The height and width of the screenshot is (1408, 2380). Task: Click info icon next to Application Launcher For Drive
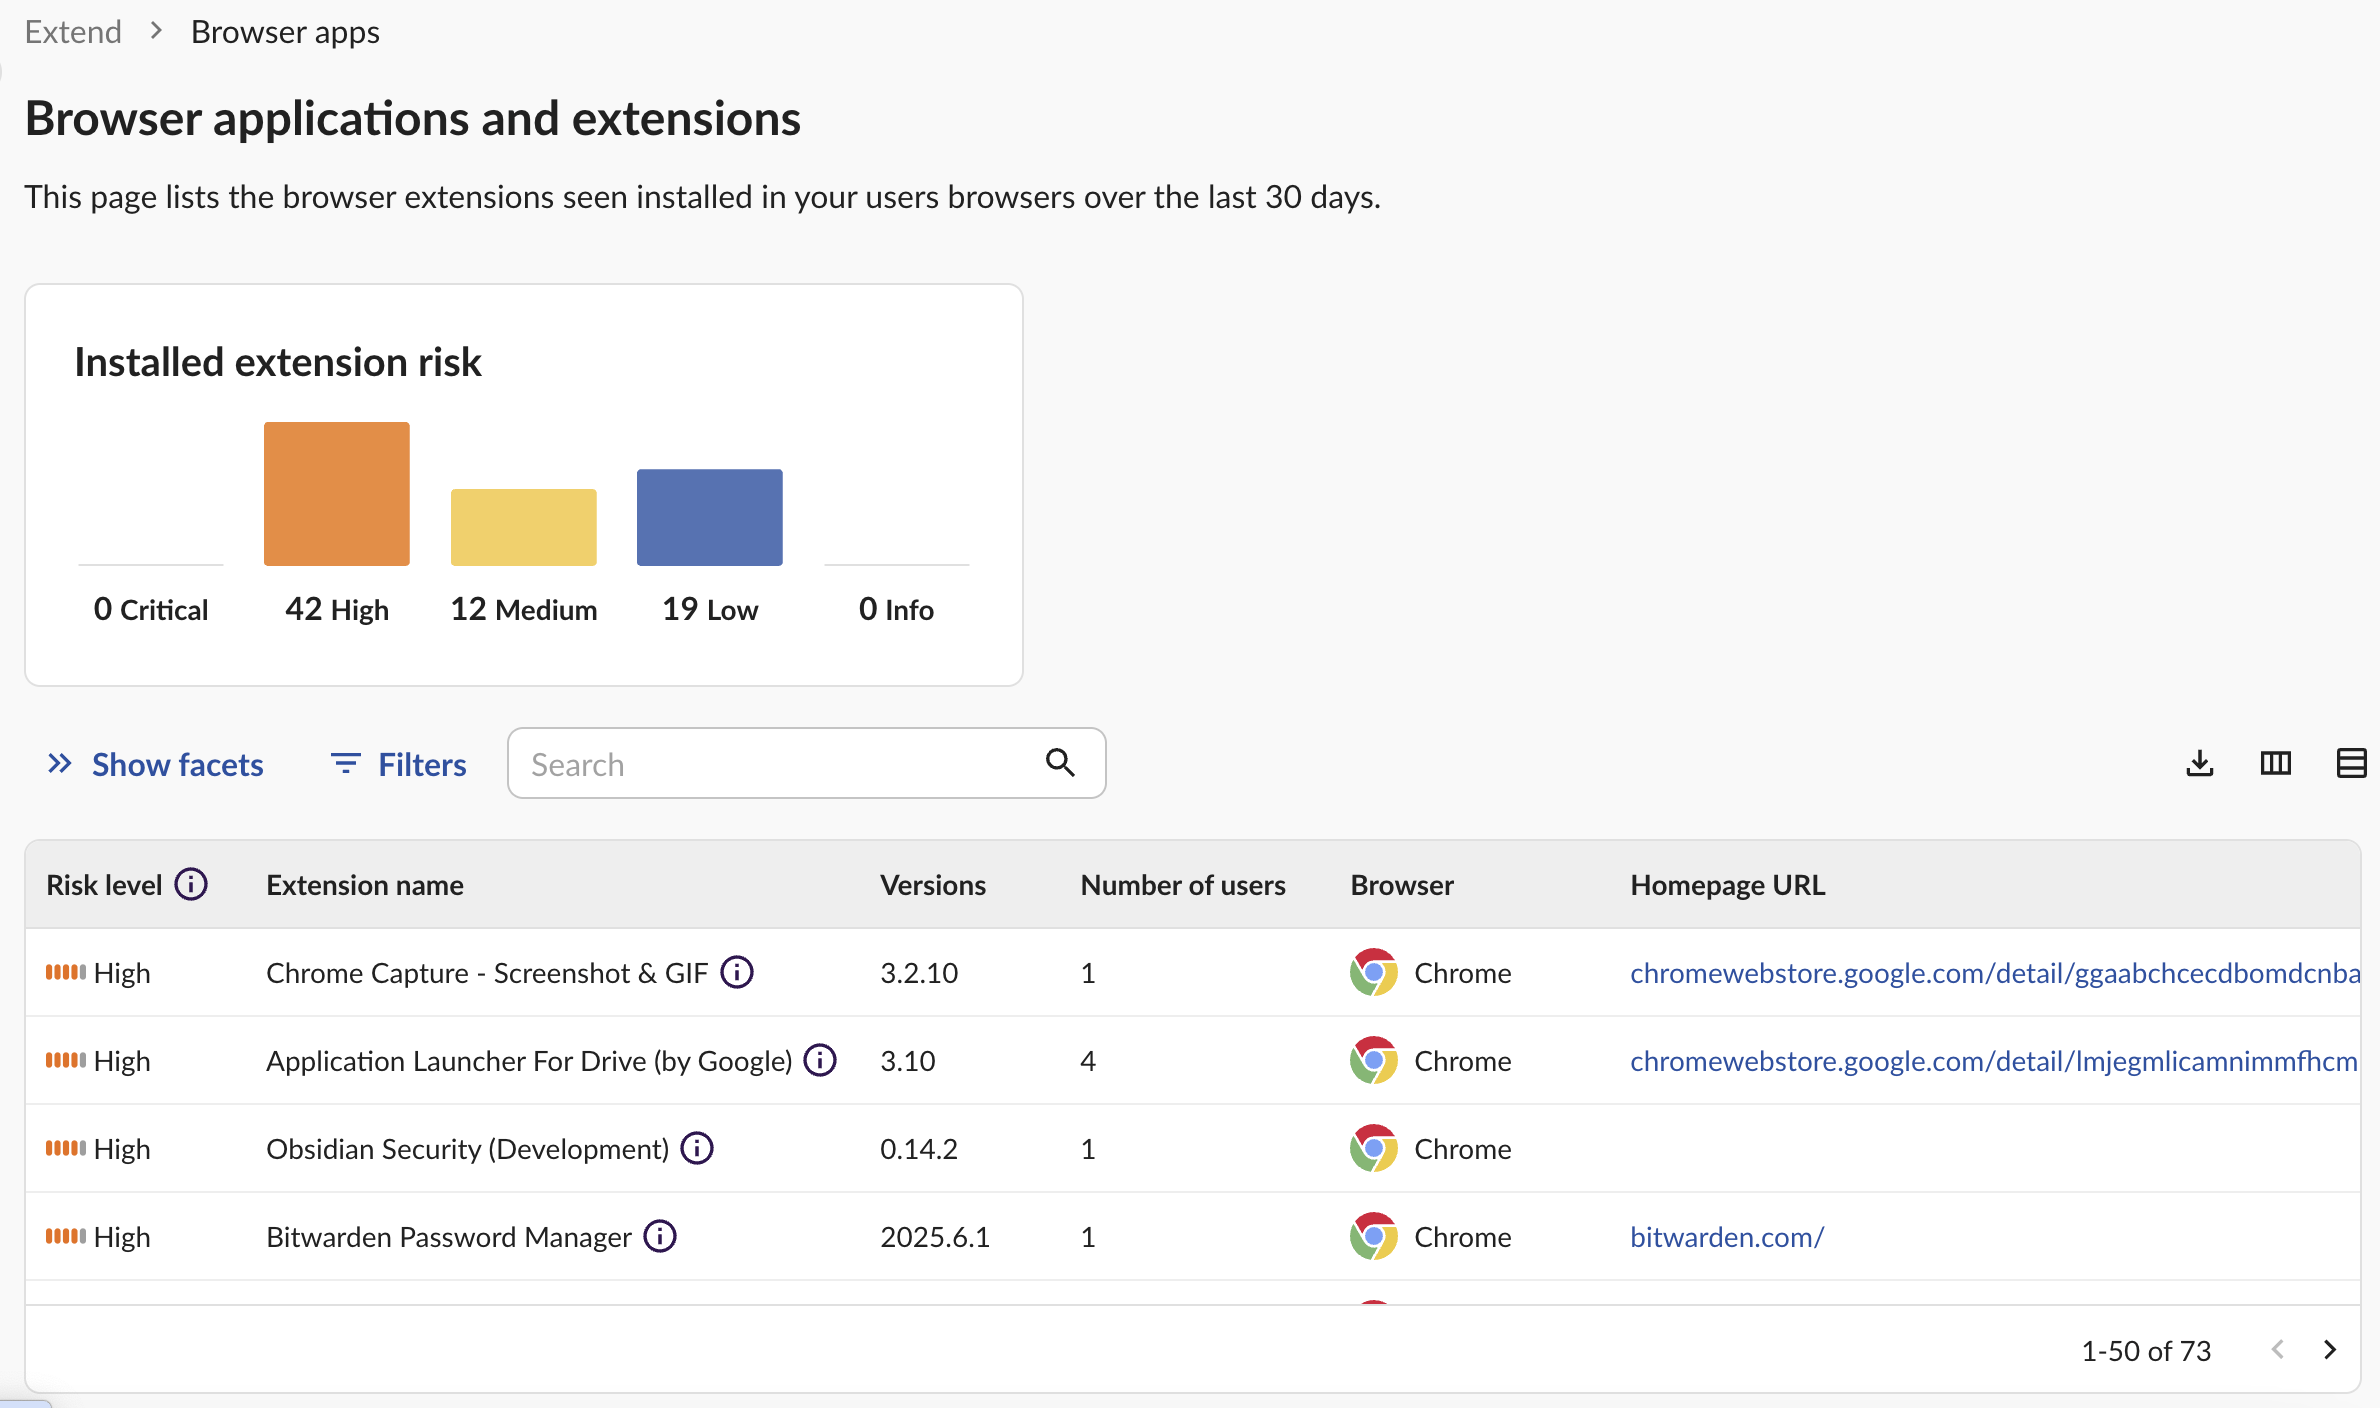click(820, 1060)
